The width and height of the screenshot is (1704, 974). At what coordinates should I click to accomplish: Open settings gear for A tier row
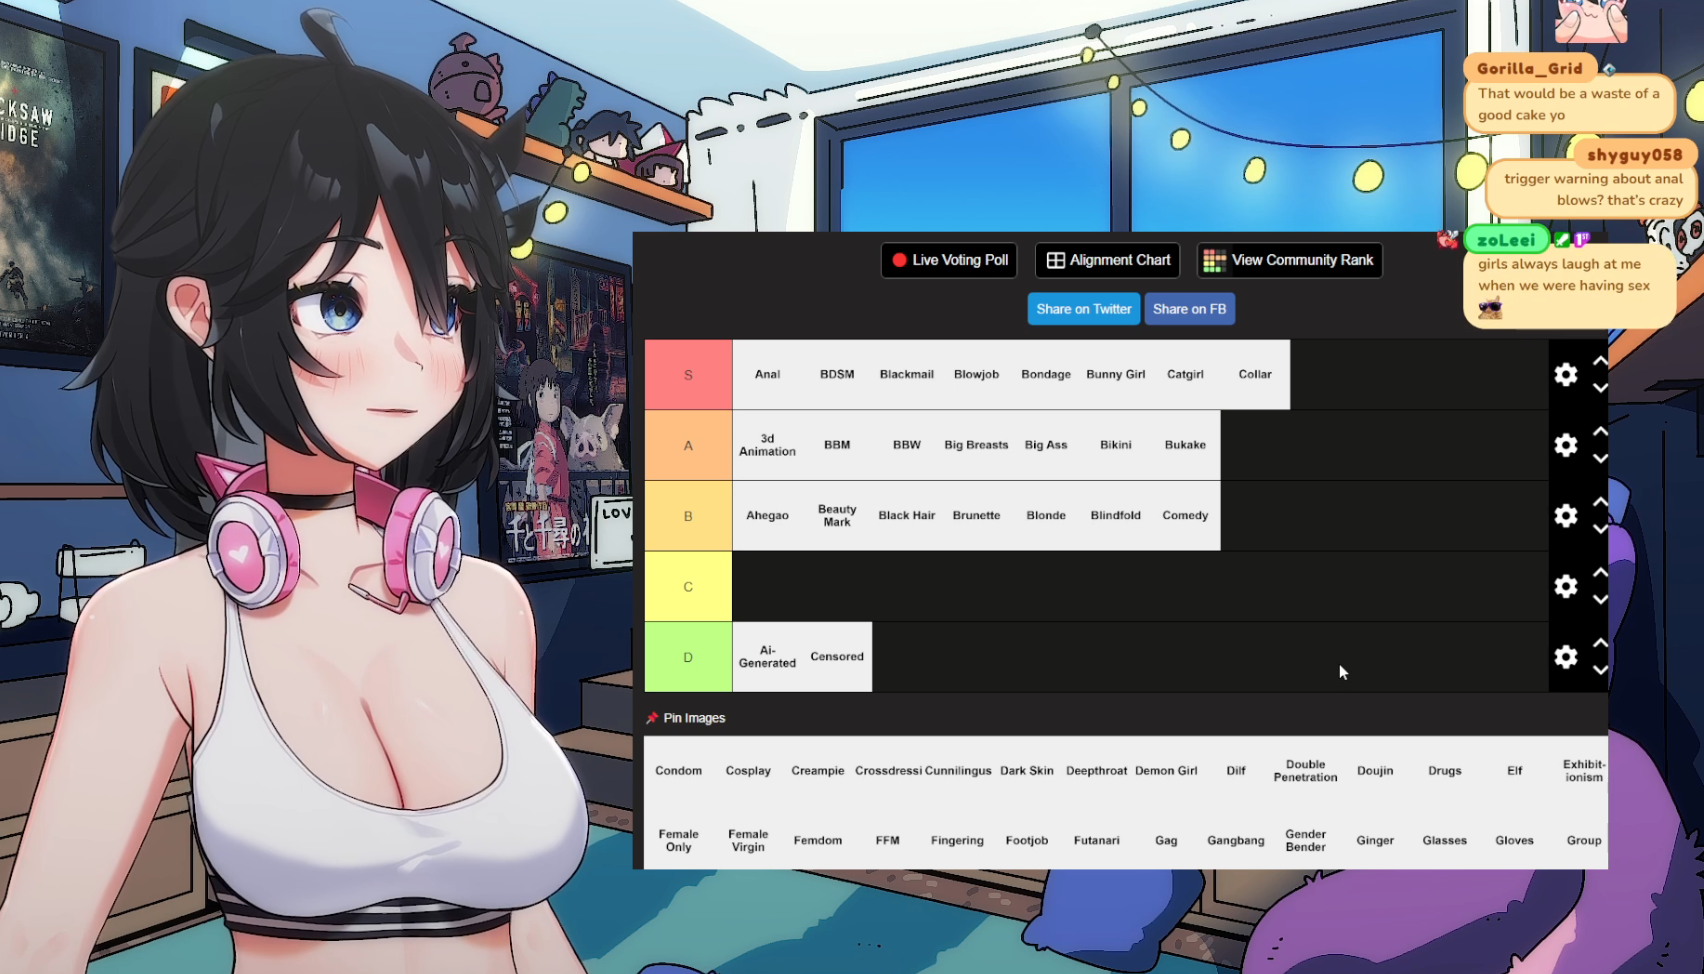(1566, 445)
